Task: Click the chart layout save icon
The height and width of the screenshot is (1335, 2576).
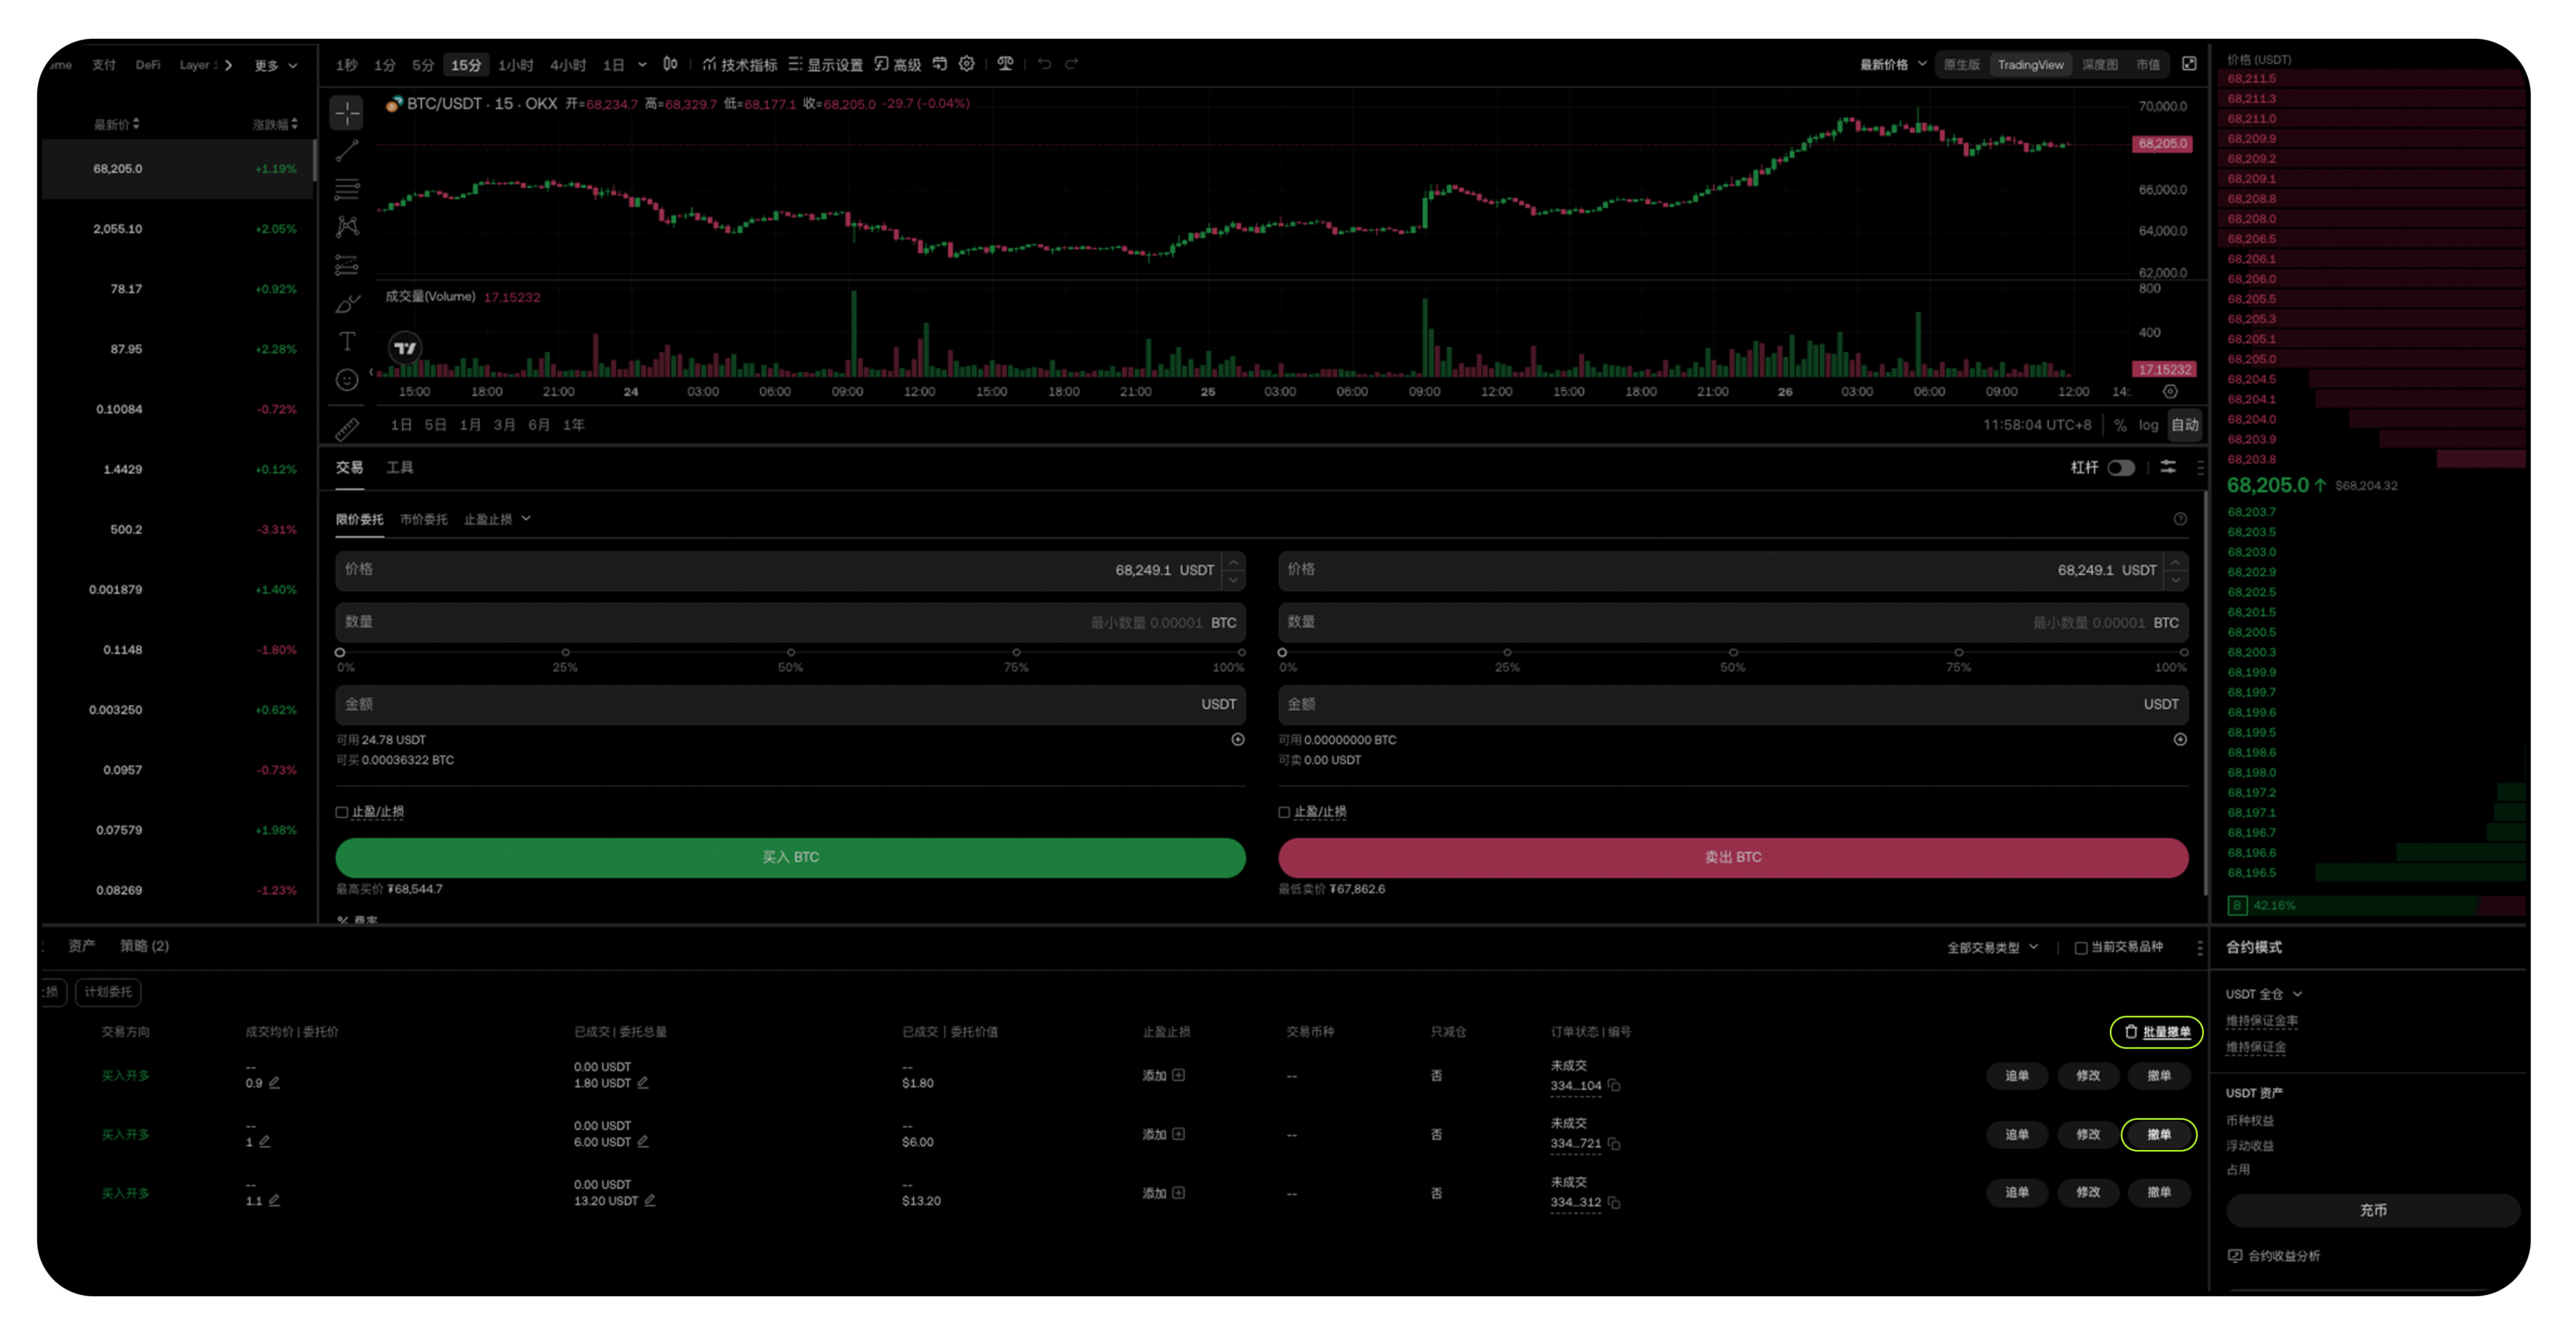Action: [940, 64]
